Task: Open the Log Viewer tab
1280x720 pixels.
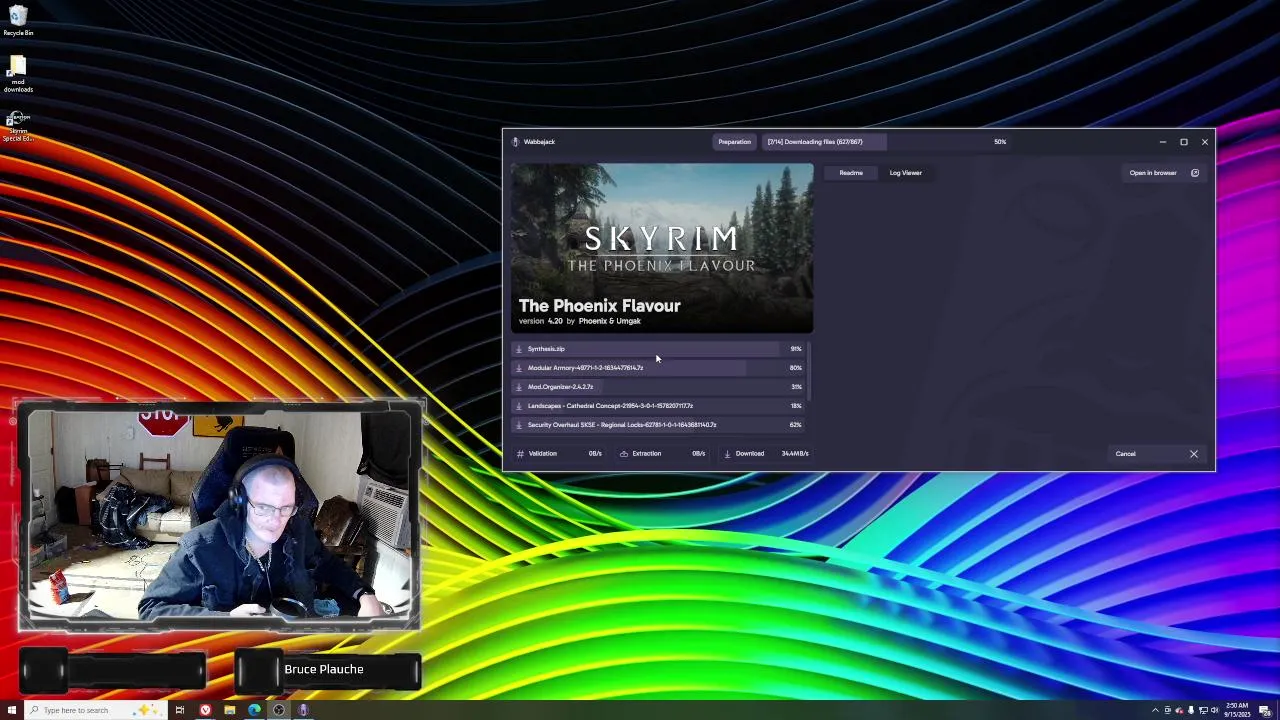Action: (x=906, y=173)
